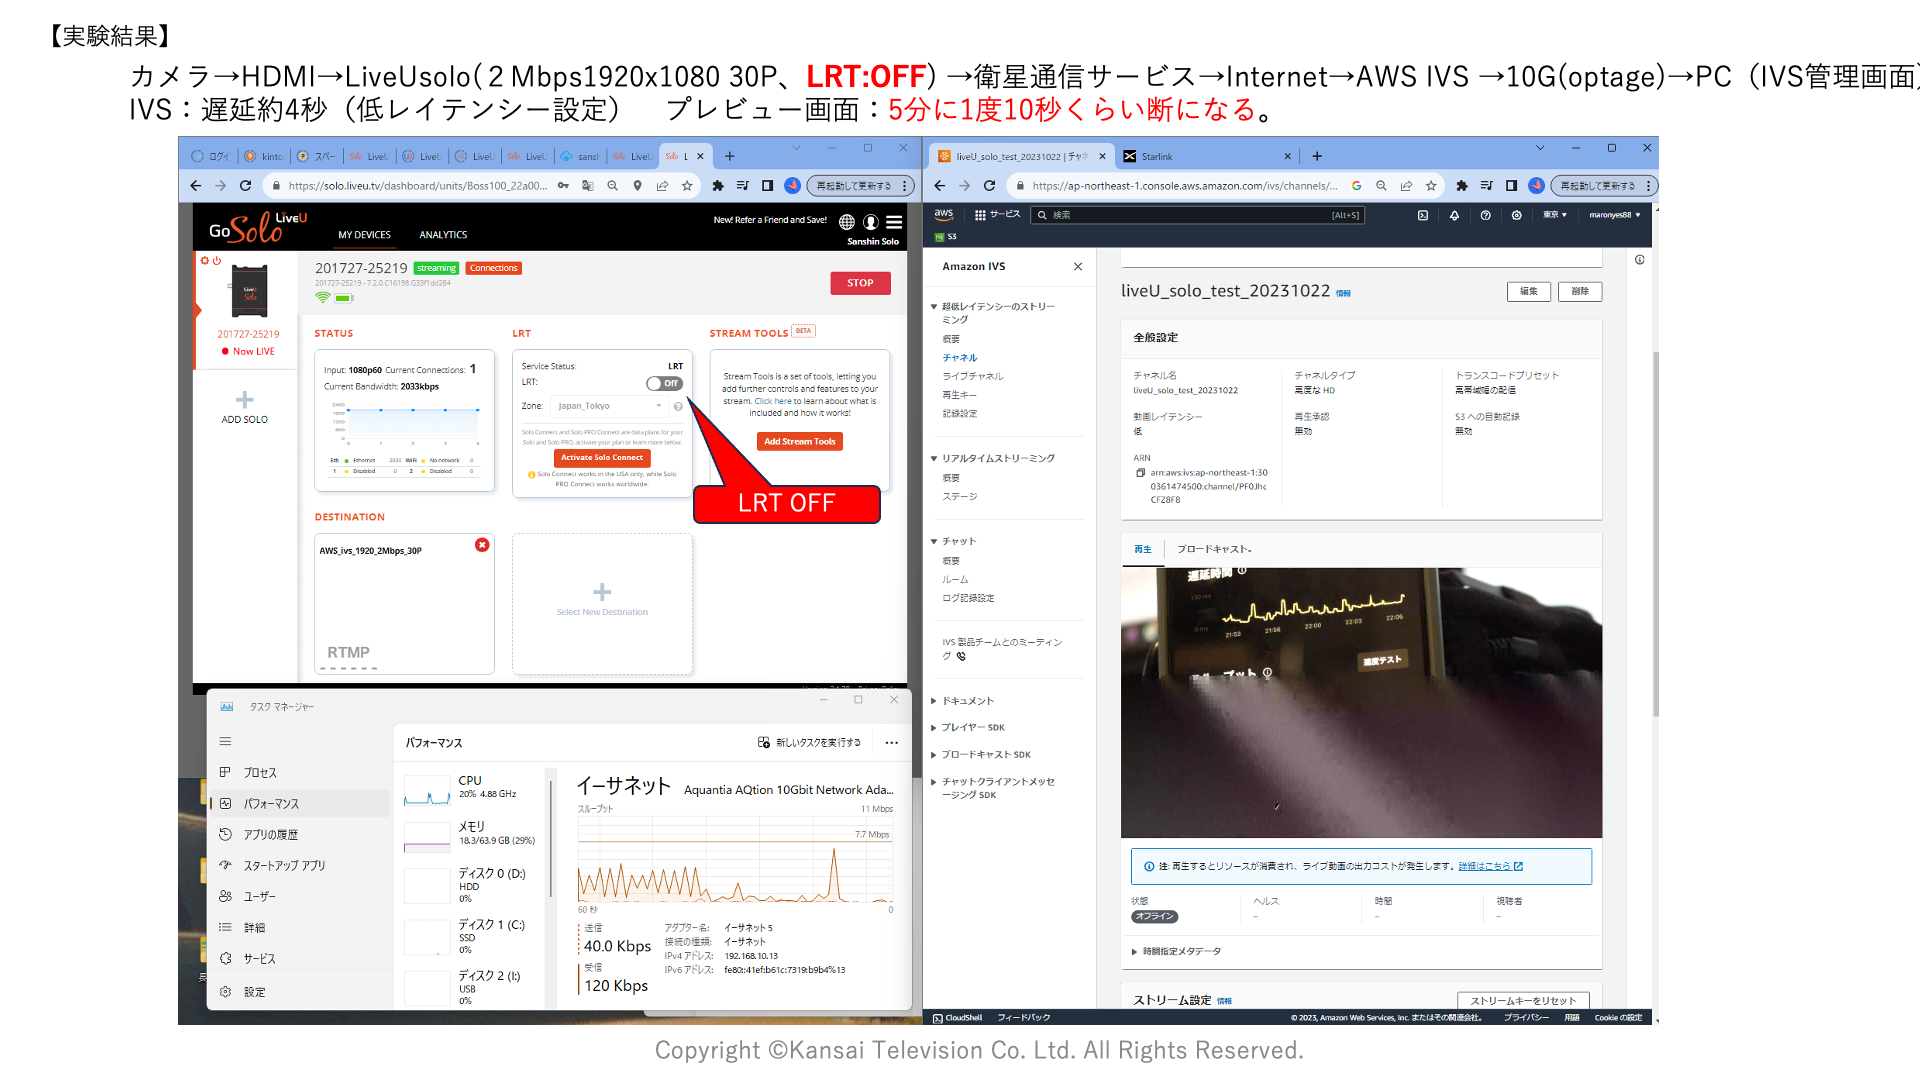Image resolution: width=1920 pixels, height=1080 pixels.
Task: Open the LiveU hamburger menu icon
Action: (x=894, y=222)
